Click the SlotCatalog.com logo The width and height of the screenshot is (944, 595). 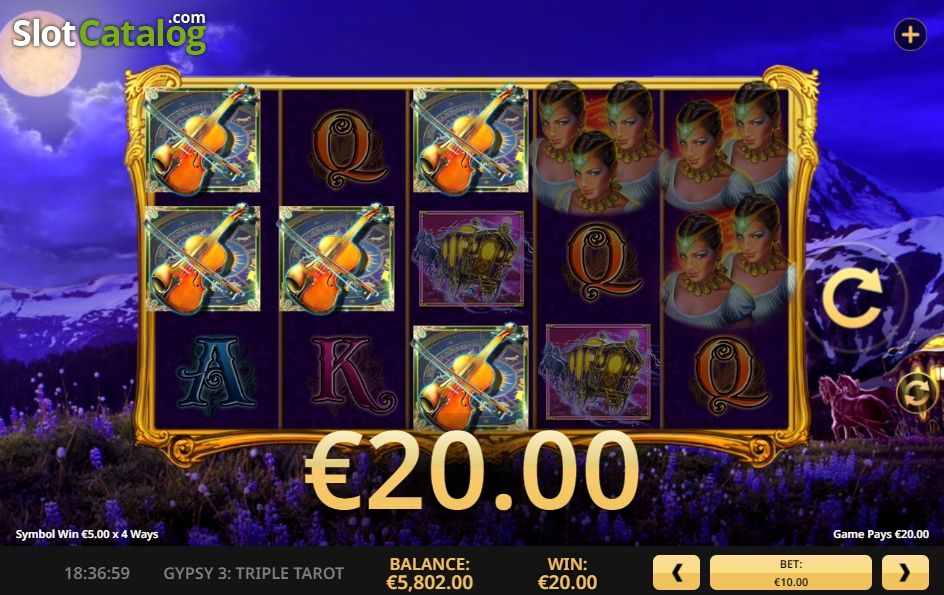click(x=110, y=33)
